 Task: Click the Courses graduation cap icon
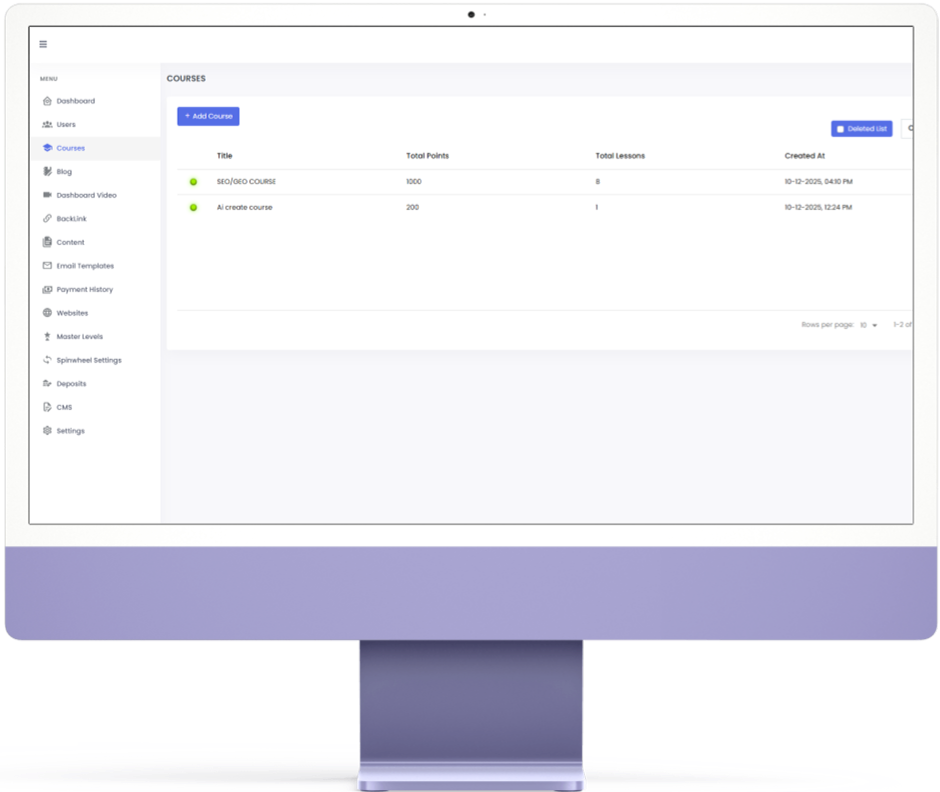47,147
